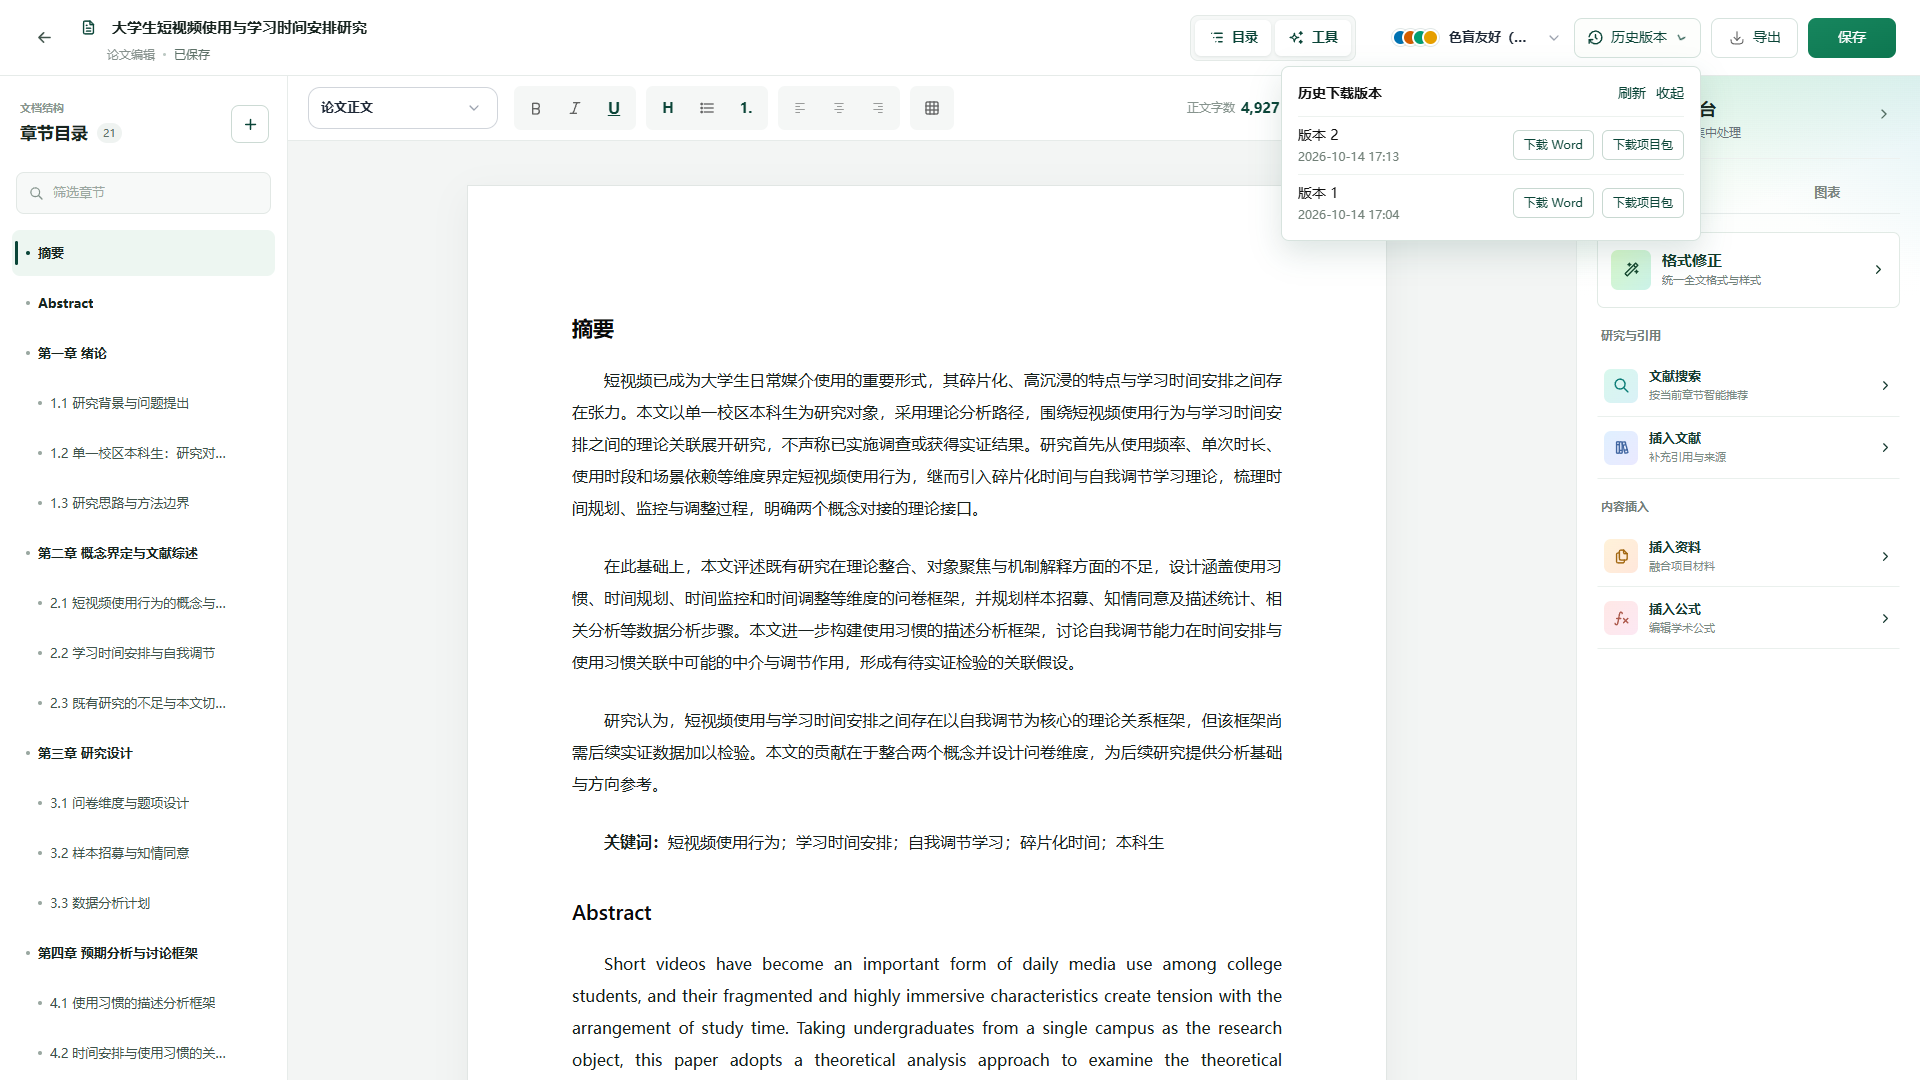
Task: Toggle bold formatting
Action: (536, 108)
